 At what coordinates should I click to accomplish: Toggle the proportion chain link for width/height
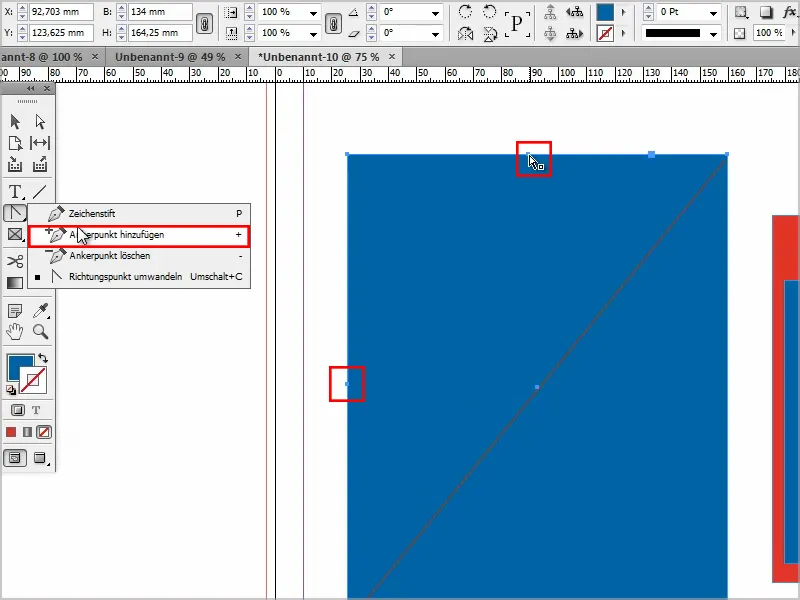coord(205,22)
